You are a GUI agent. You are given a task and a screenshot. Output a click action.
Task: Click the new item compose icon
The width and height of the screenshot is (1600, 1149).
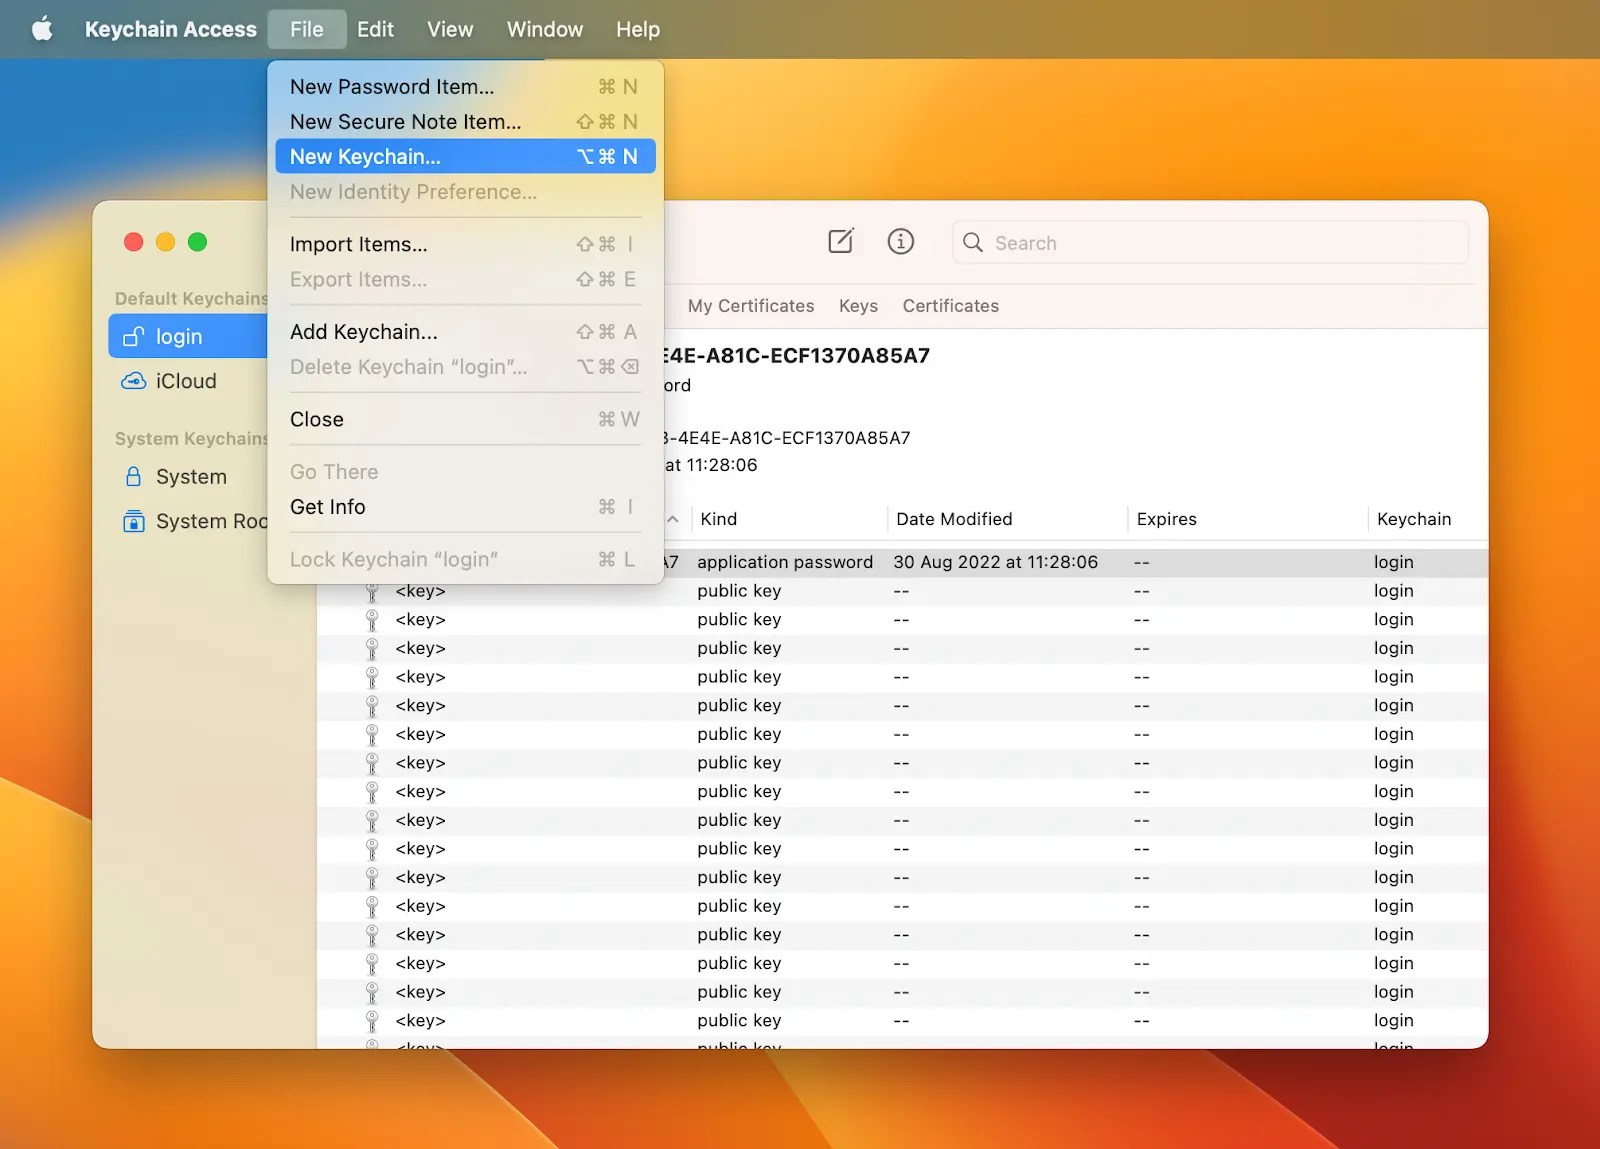841,241
